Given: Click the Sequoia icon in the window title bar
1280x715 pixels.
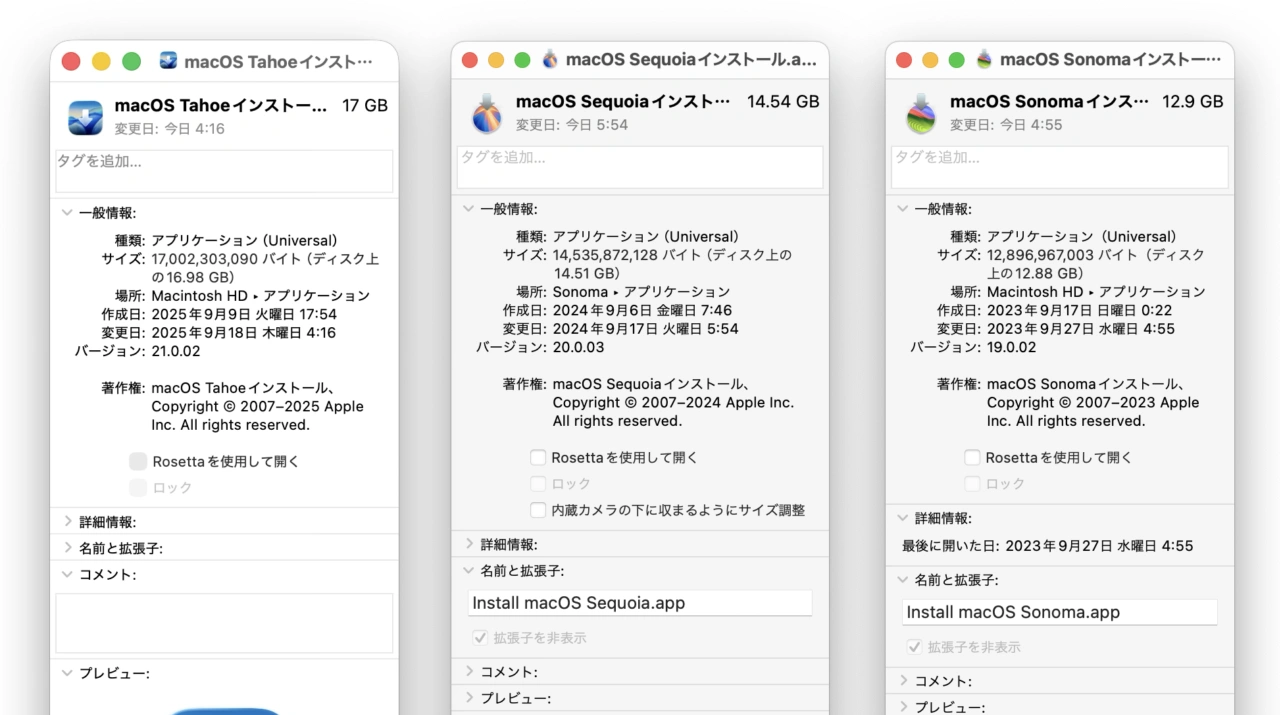Looking at the screenshot, I should tap(549, 59).
